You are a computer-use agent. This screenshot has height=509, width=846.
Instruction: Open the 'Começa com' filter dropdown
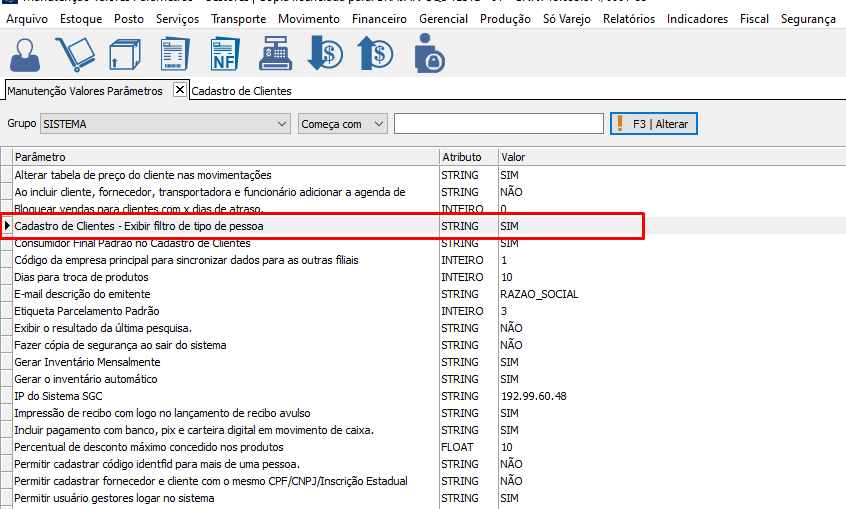pos(378,124)
